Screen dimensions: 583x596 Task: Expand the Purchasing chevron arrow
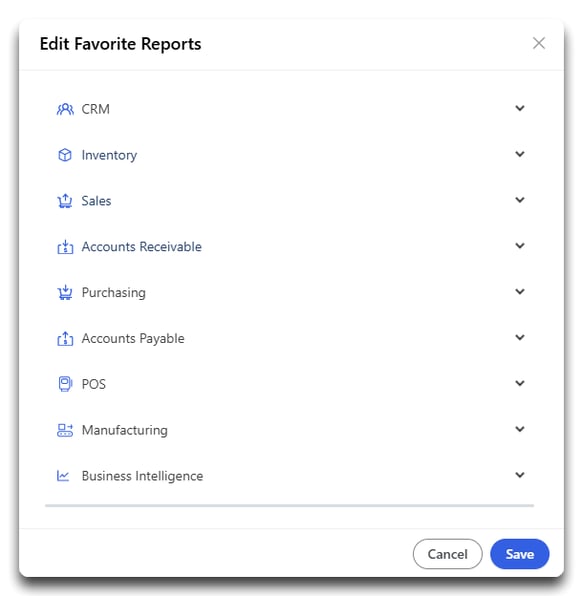[x=520, y=292]
